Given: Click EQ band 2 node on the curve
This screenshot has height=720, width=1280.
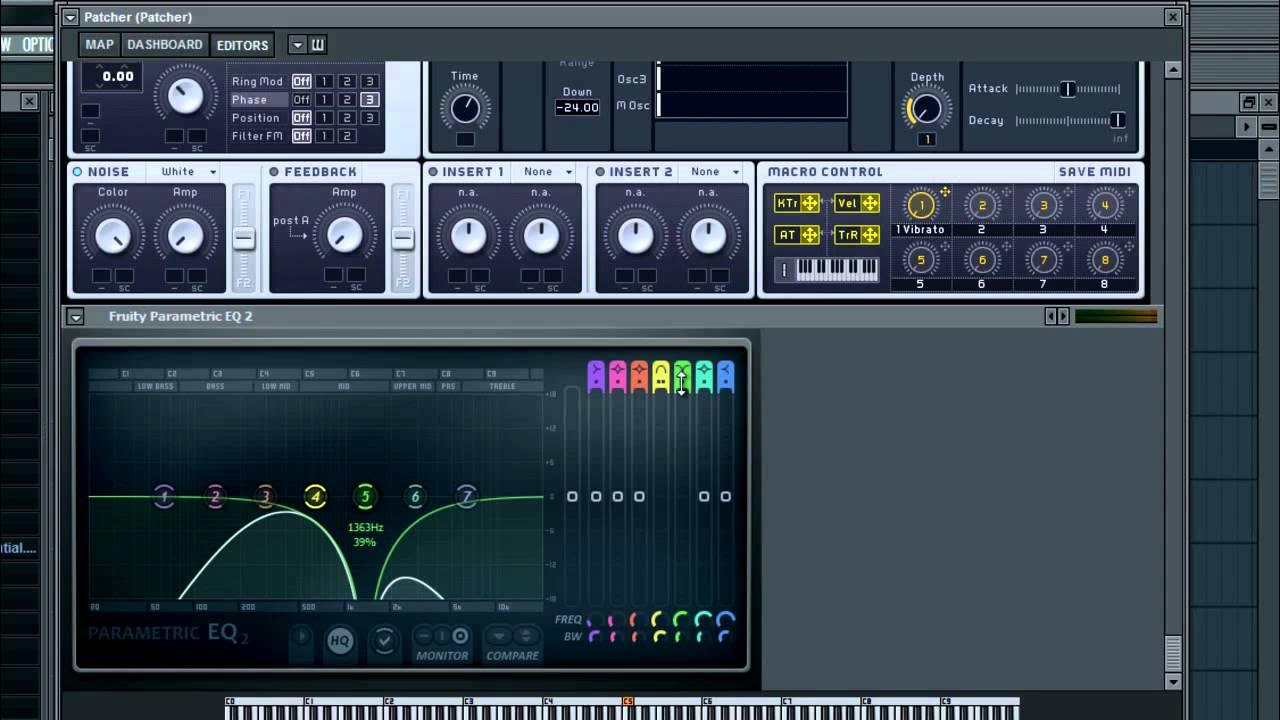Looking at the screenshot, I should coord(215,496).
